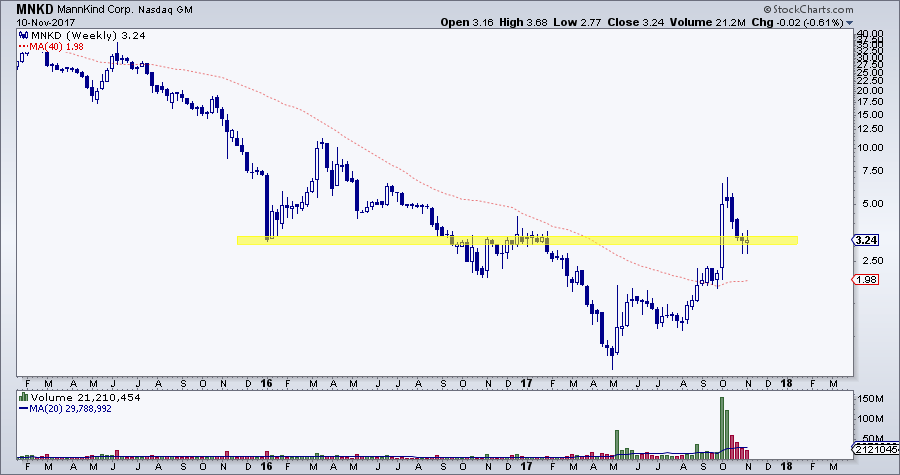Click the yellow highlighted support band
Viewport: 900px width, 475px height.
[517, 240]
